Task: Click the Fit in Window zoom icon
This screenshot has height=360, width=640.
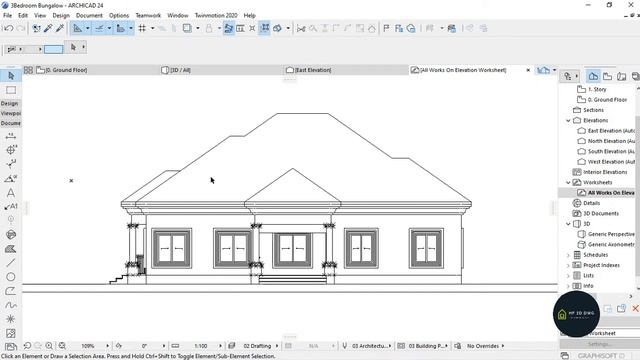Action: point(62,346)
